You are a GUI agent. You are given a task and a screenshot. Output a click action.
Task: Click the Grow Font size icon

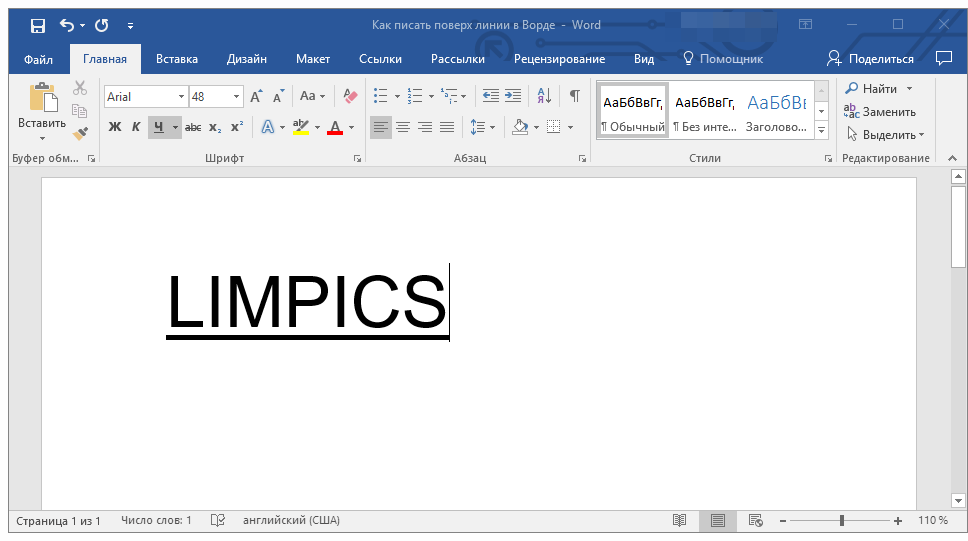tap(256, 96)
